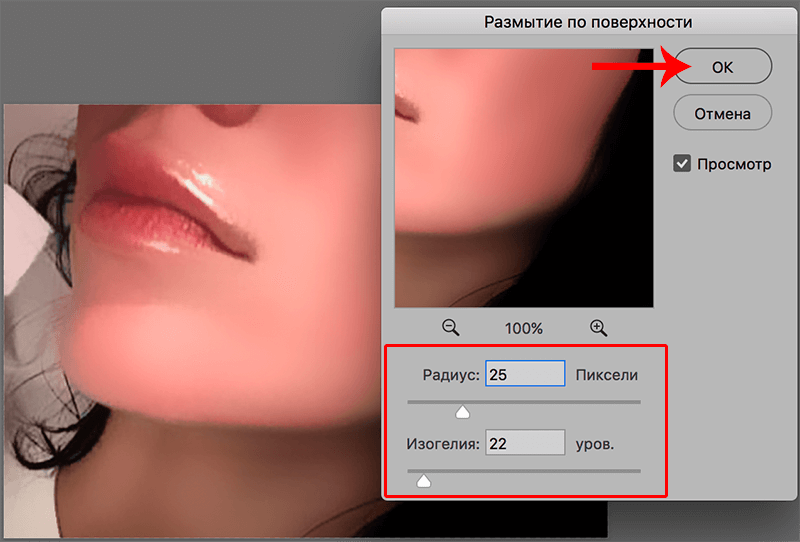The width and height of the screenshot is (800, 542).
Task: Click the Радиус value field
Action: pos(525,374)
